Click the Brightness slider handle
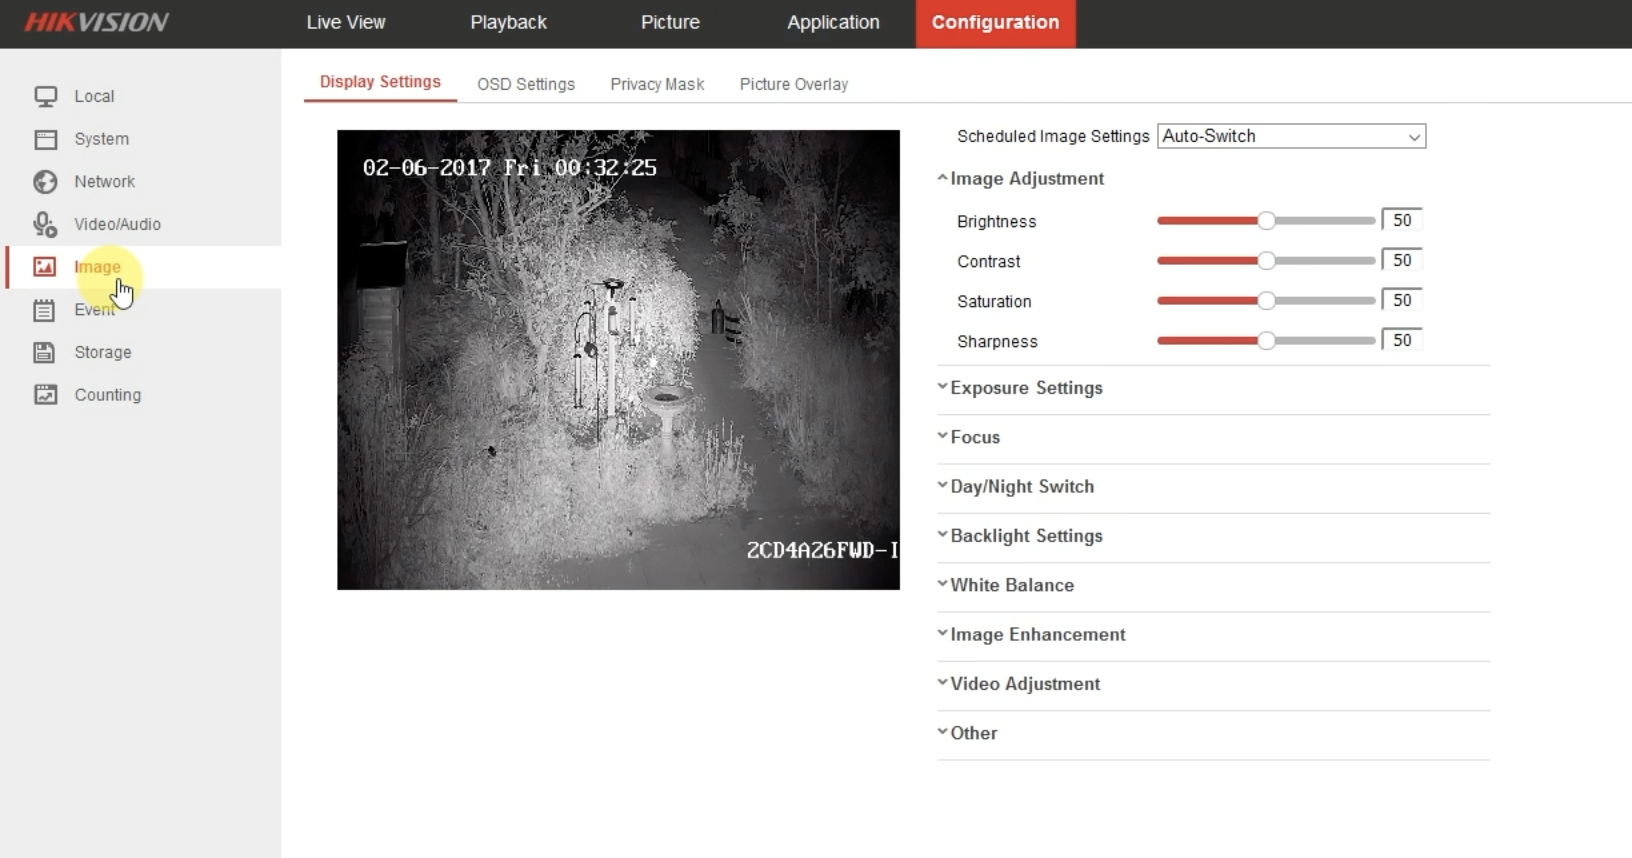This screenshot has height=858, width=1632. 1266,221
